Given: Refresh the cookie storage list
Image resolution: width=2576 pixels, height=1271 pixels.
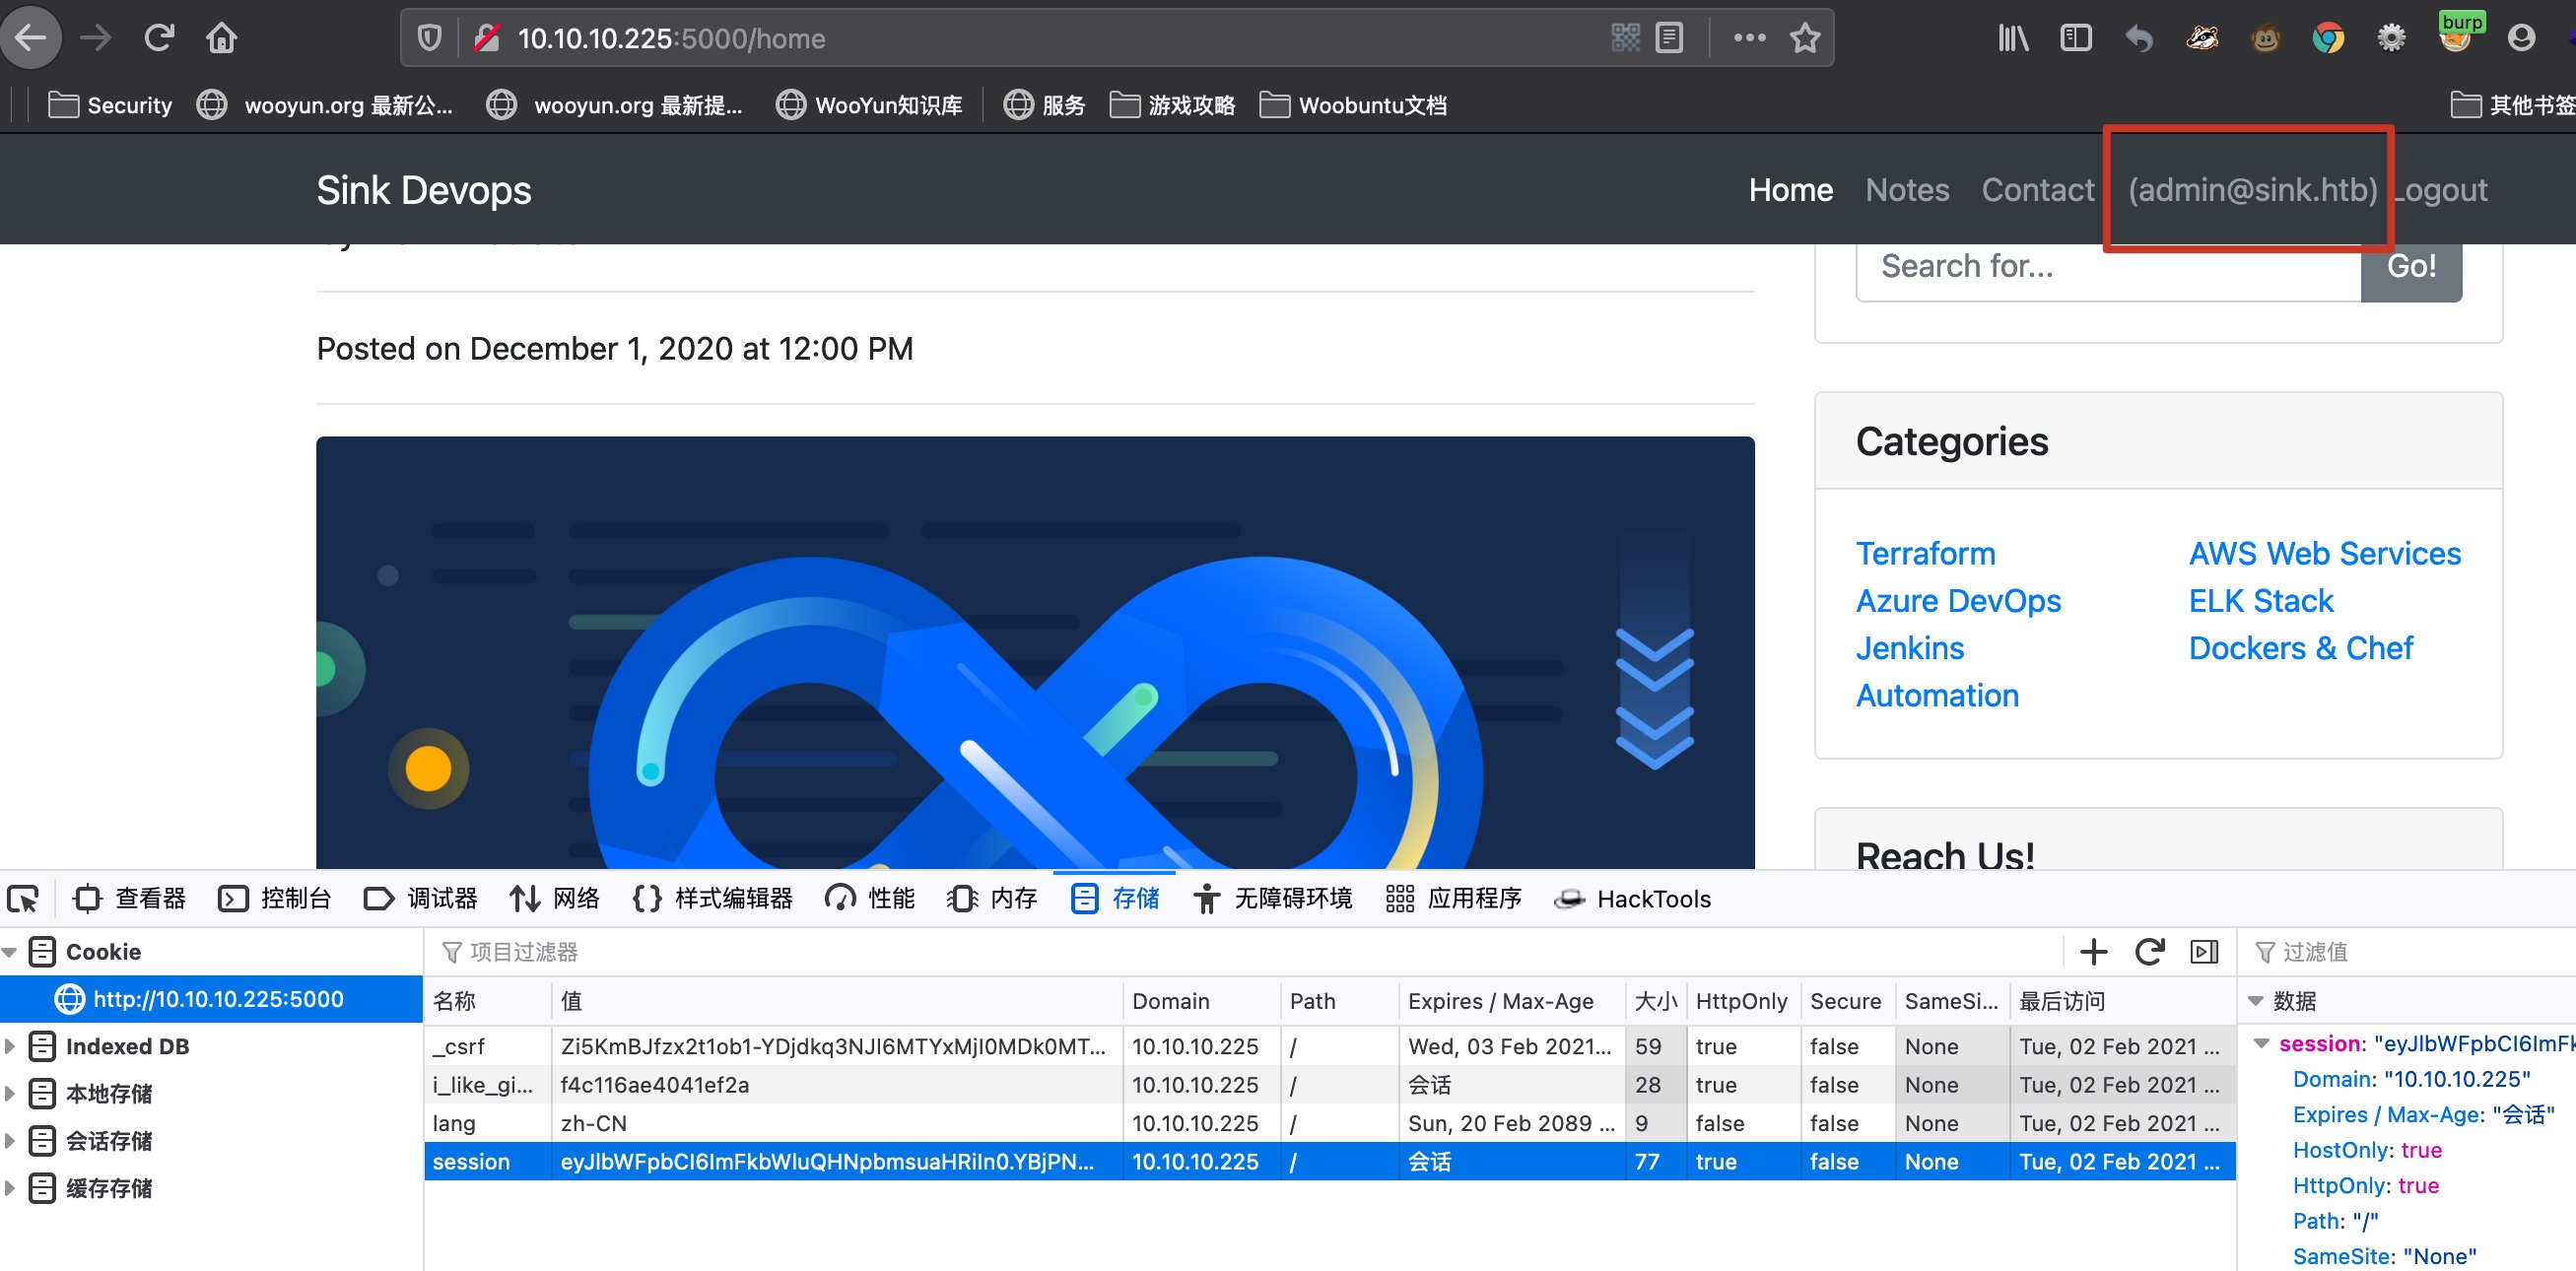Looking at the screenshot, I should point(2148,951).
